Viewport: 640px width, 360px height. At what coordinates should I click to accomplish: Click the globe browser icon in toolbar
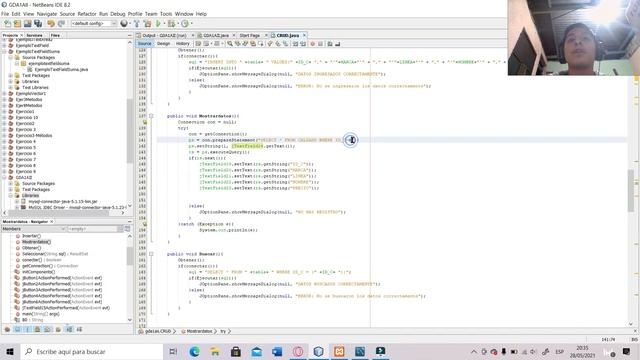pos(124,24)
